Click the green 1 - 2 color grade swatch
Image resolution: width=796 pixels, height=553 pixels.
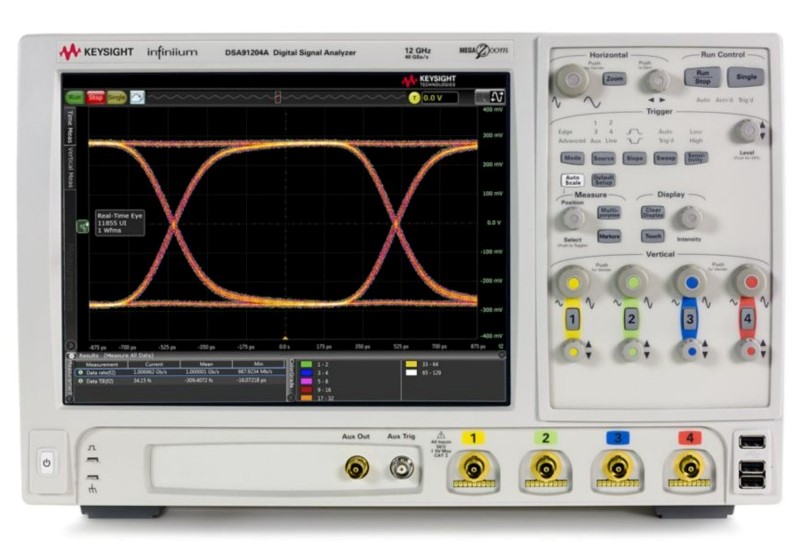pos(306,364)
